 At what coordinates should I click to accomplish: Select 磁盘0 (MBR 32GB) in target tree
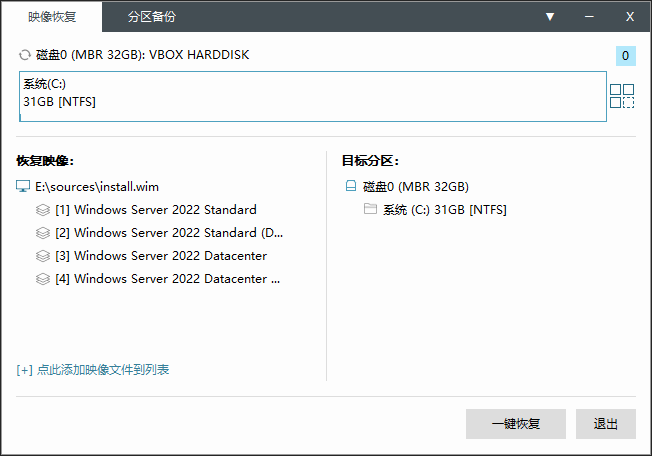(415, 187)
